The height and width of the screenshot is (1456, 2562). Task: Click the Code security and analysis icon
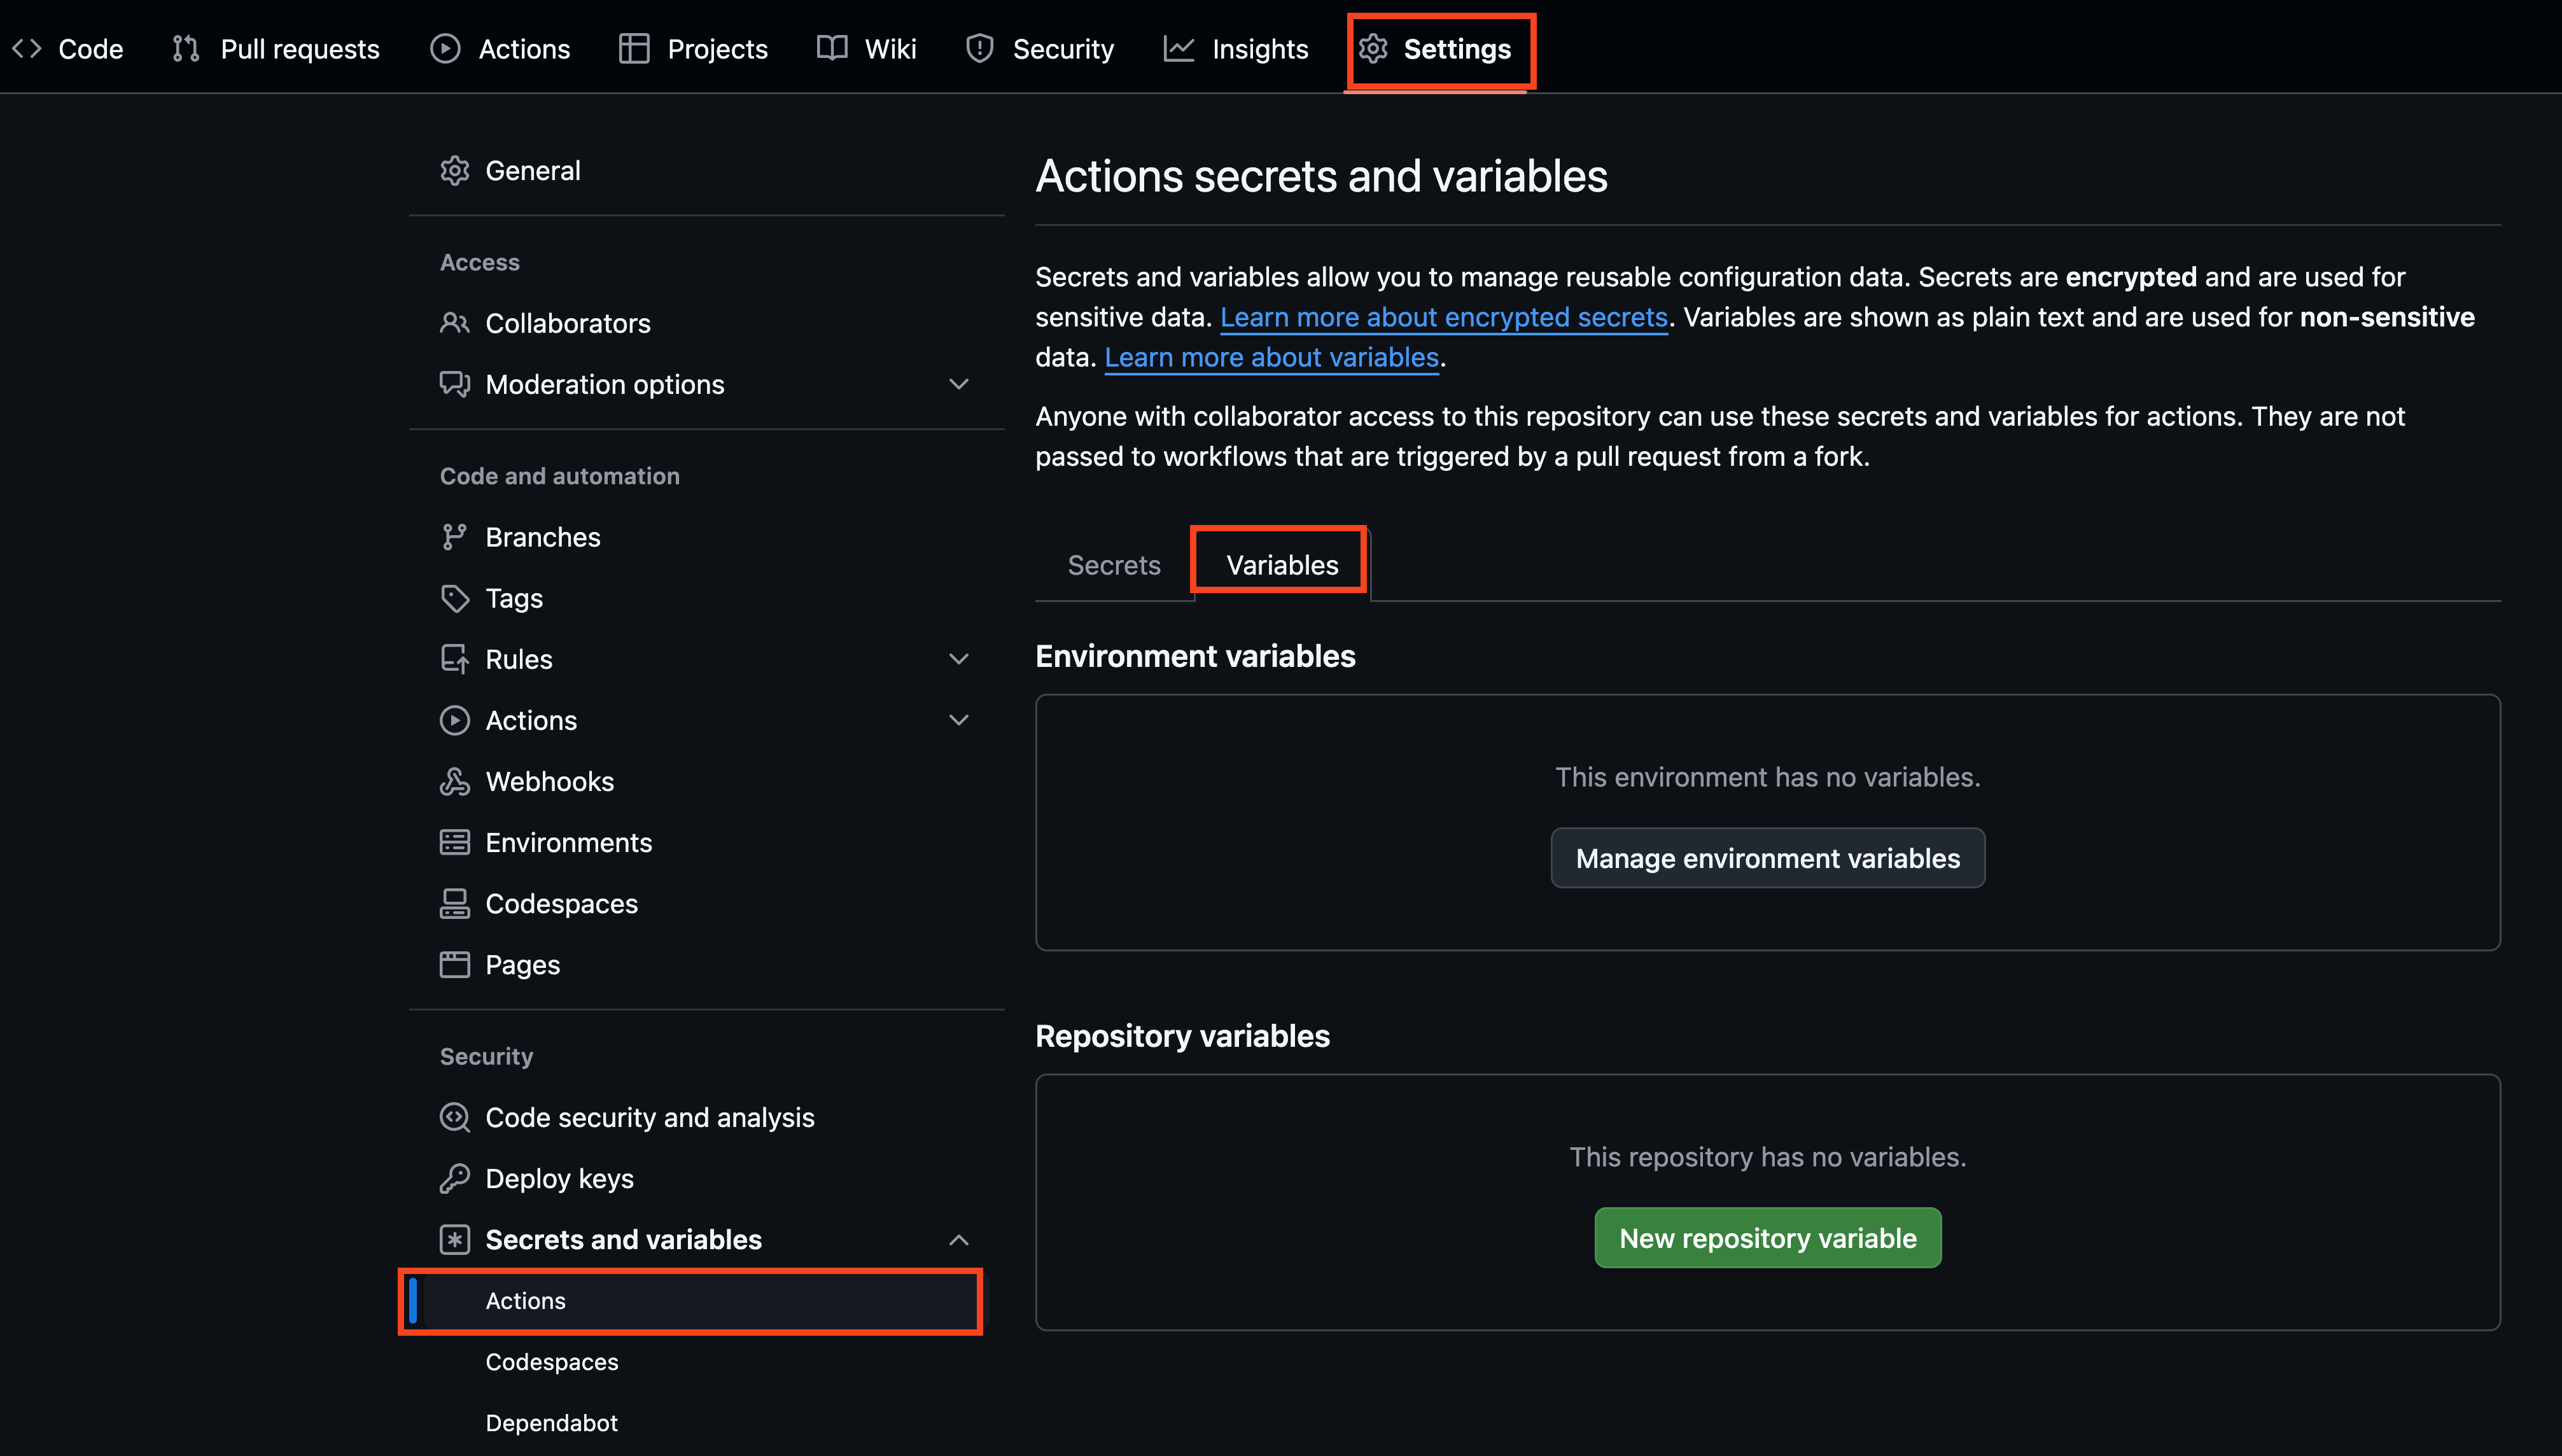point(454,1117)
